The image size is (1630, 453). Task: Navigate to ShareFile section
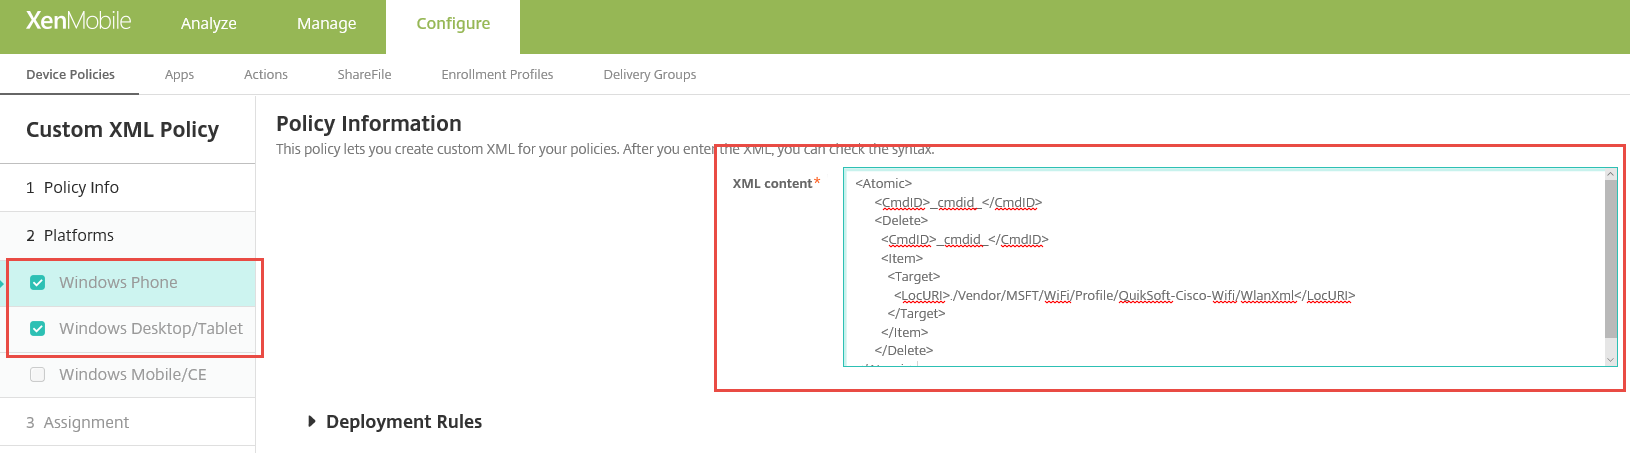click(364, 74)
